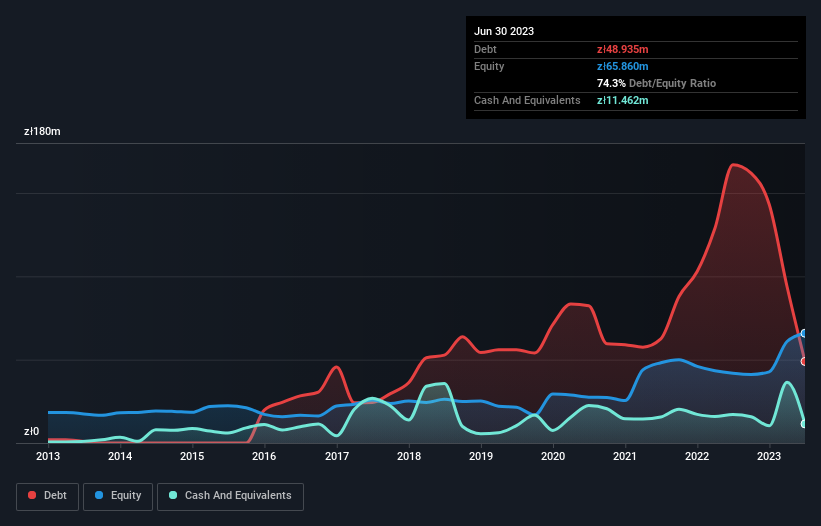
Task: Click the 2020 x-axis label
Action: click(553, 456)
